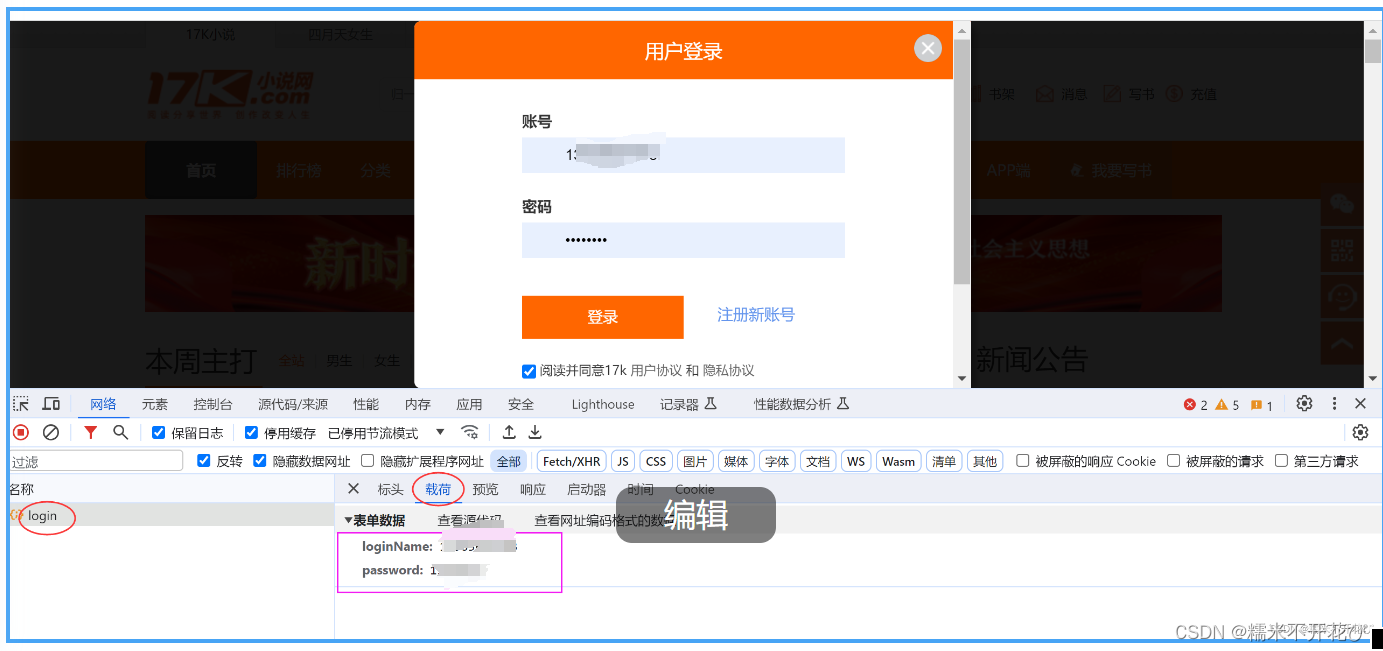This screenshot has height=651, width=1383.
Task: Select the inspect element tool
Action: point(18,403)
